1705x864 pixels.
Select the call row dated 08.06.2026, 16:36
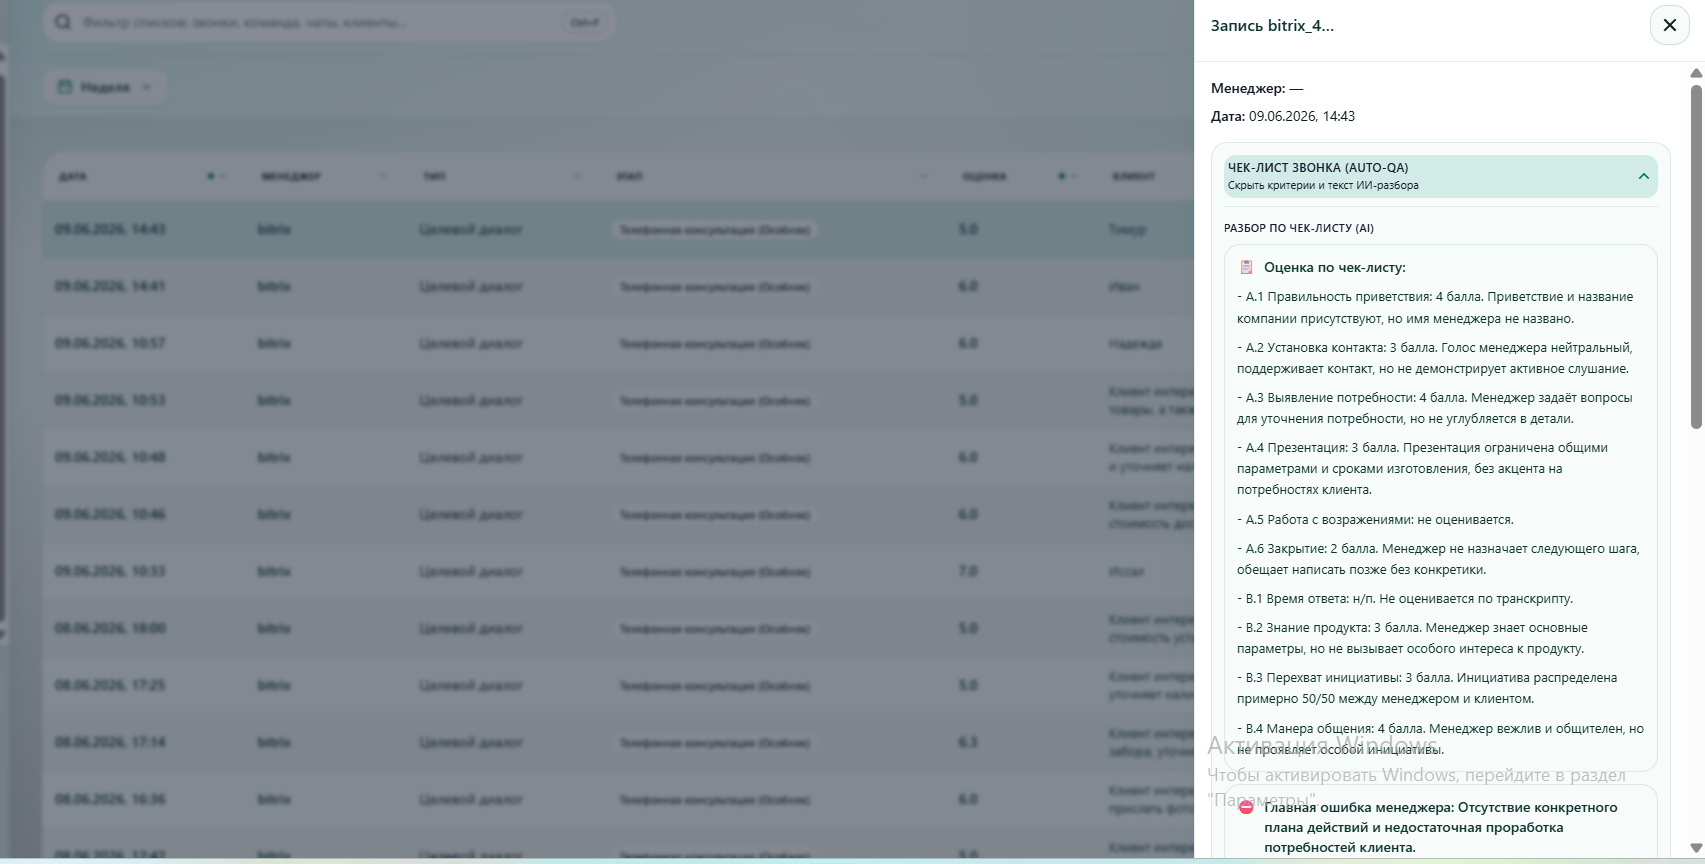[x=618, y=799]
